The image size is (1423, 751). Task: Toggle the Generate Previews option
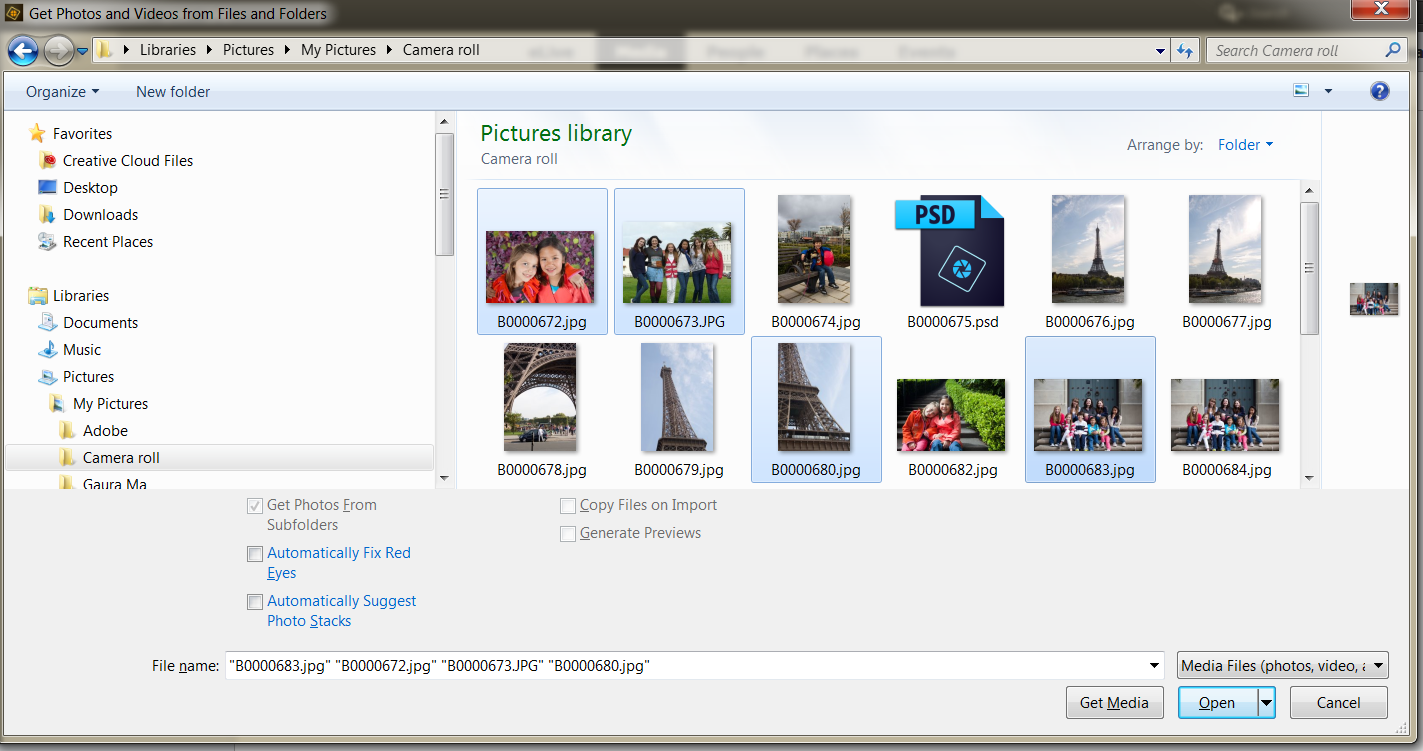568,534
